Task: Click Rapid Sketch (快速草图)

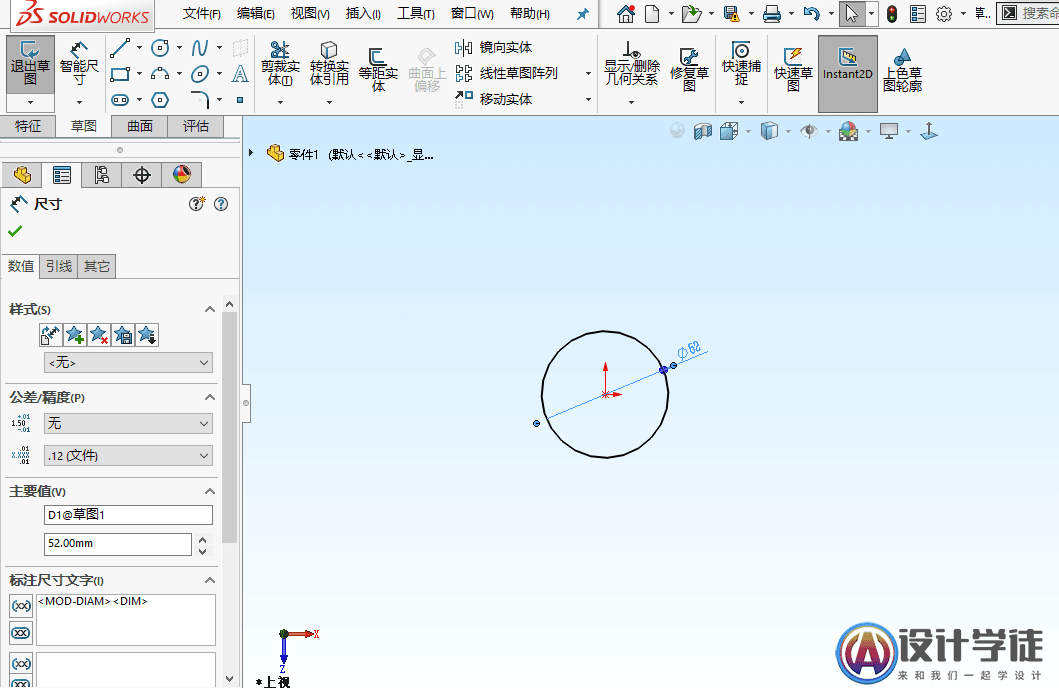Action: pyautogui.click(x=793, y=70)
